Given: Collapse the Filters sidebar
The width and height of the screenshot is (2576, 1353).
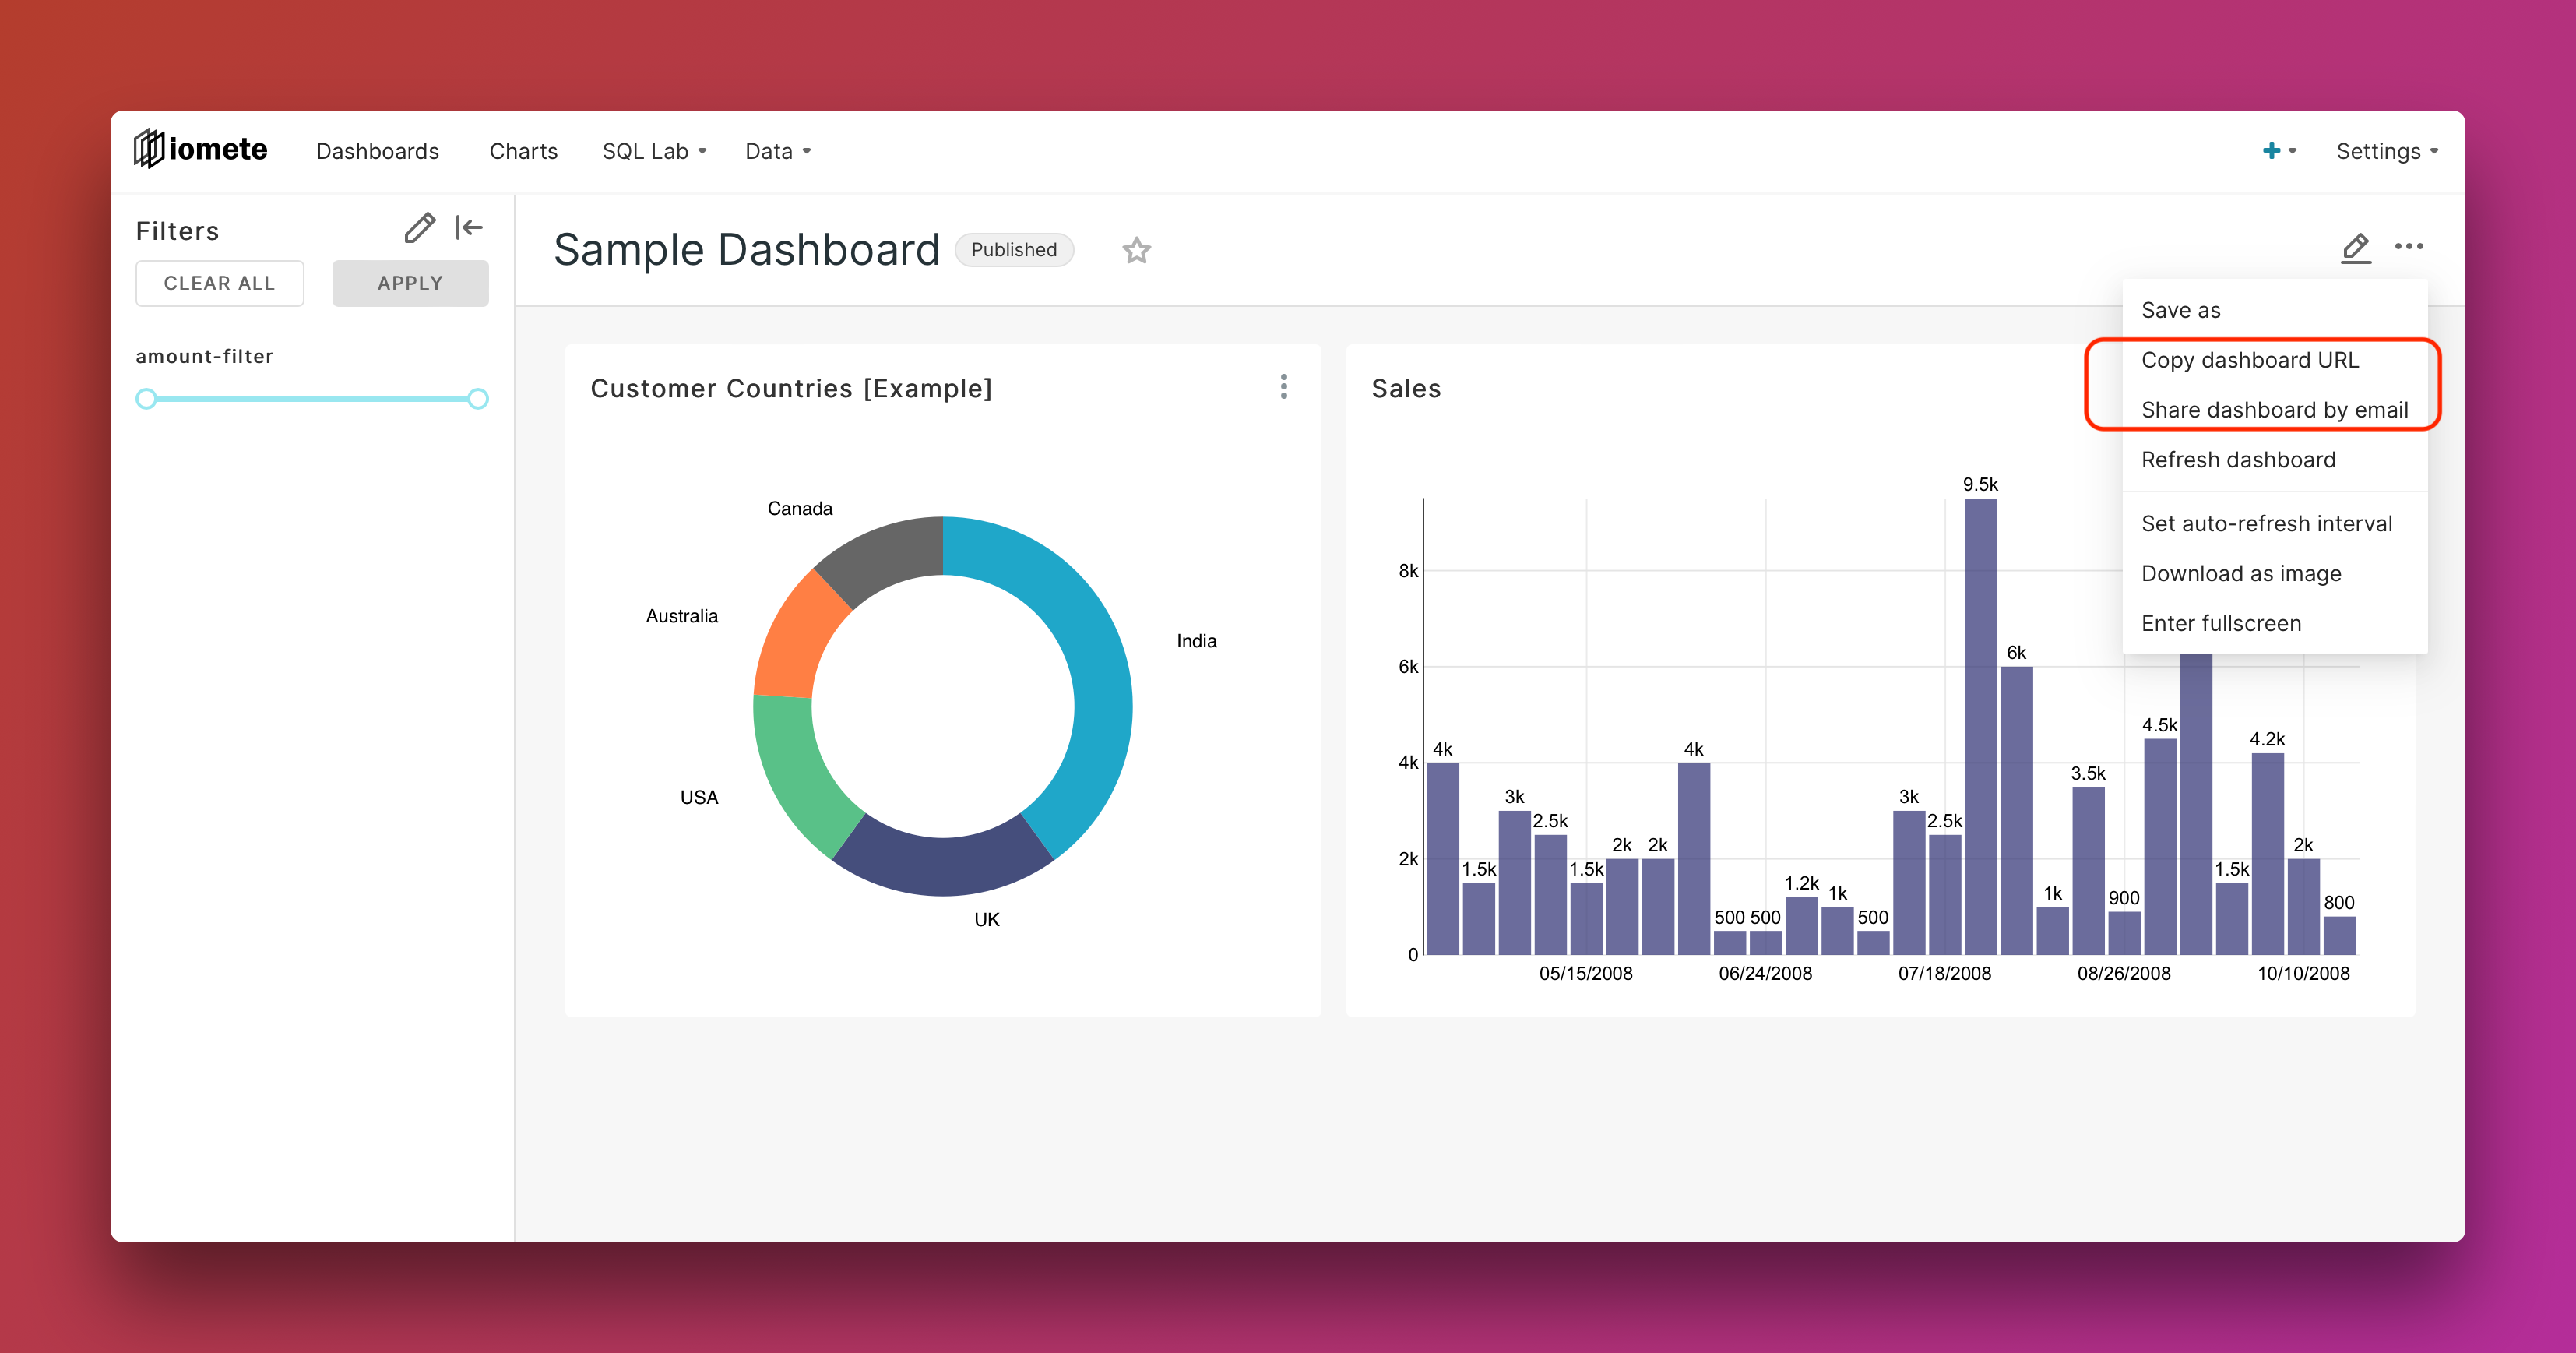Looking at the screenshot, I should tap(468, 228).
